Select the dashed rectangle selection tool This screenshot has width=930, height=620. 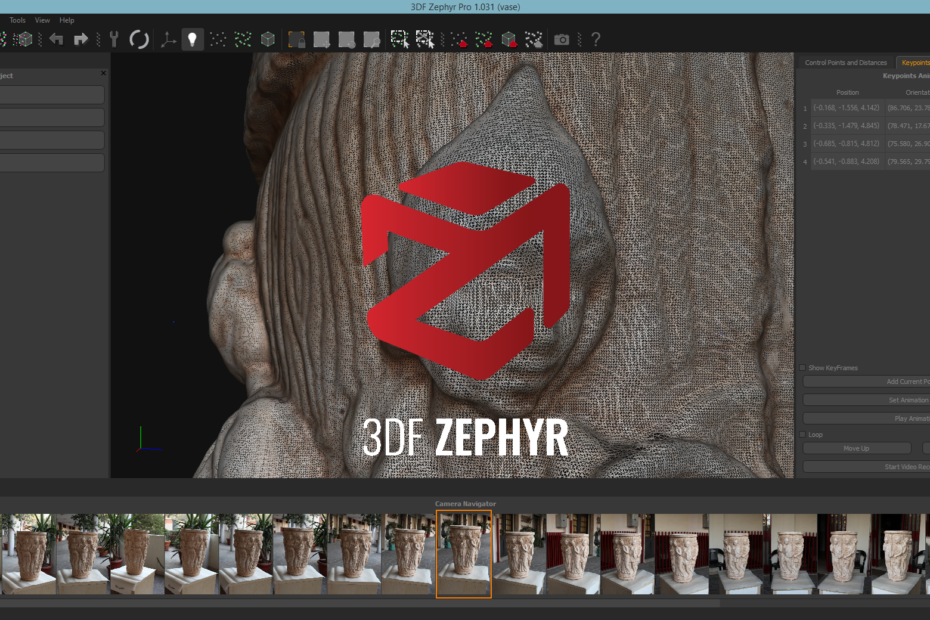tap(400, 40)
